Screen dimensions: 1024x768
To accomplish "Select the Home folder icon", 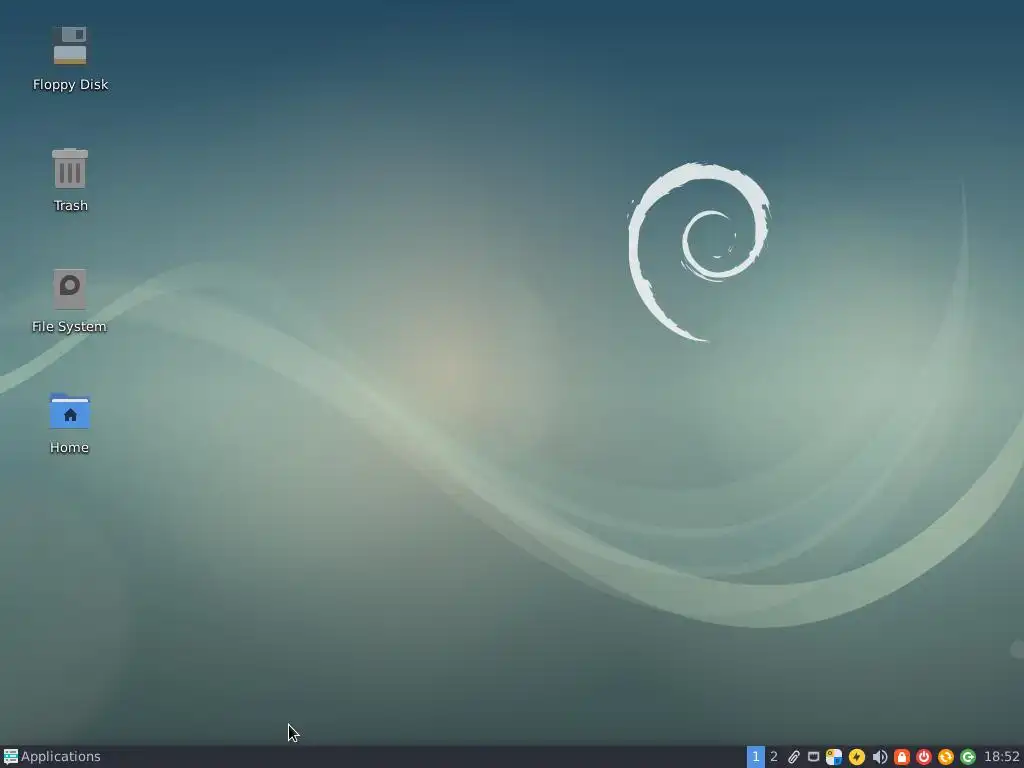I will tap(70, 411).
